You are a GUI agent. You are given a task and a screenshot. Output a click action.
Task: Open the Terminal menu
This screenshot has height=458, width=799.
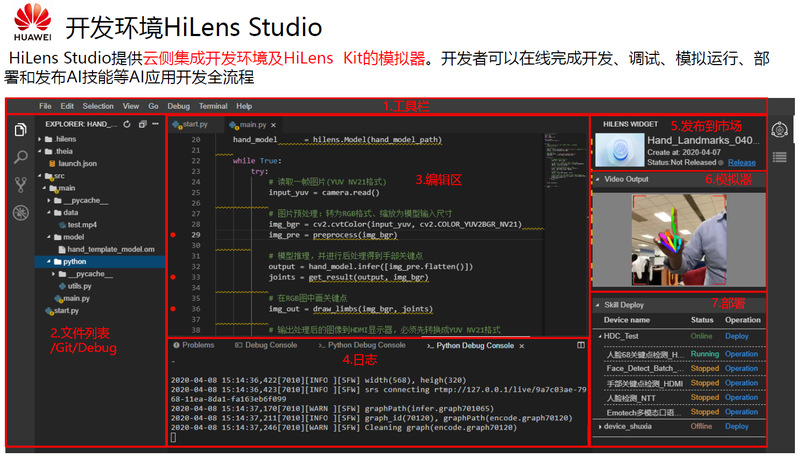tap(213, 106)
